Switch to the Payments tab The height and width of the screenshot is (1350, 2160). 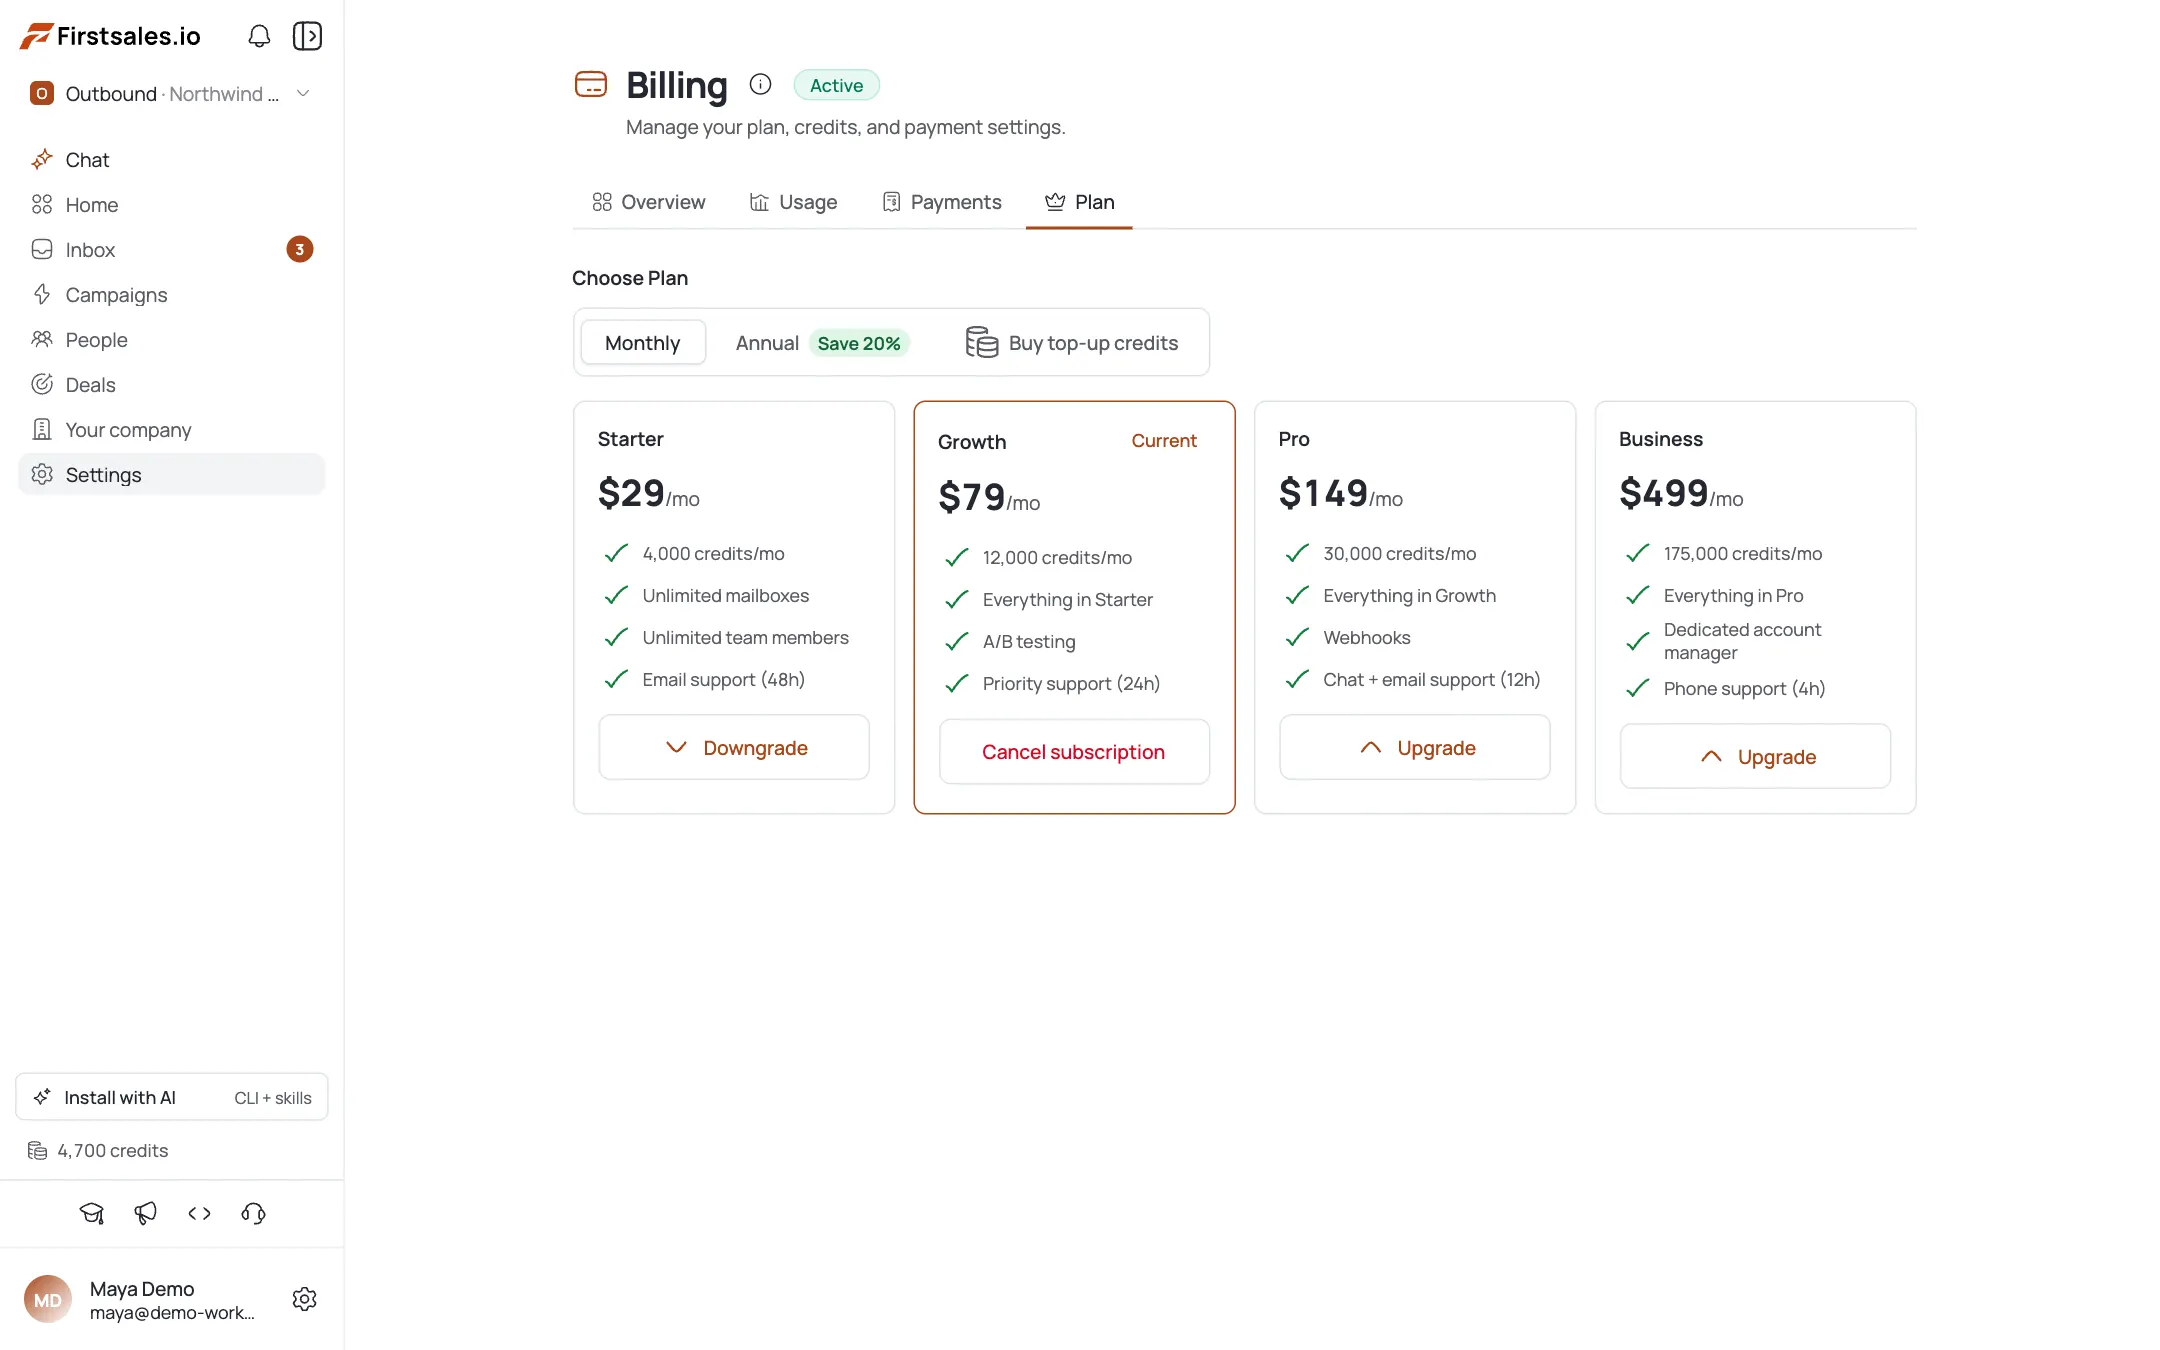942,202
